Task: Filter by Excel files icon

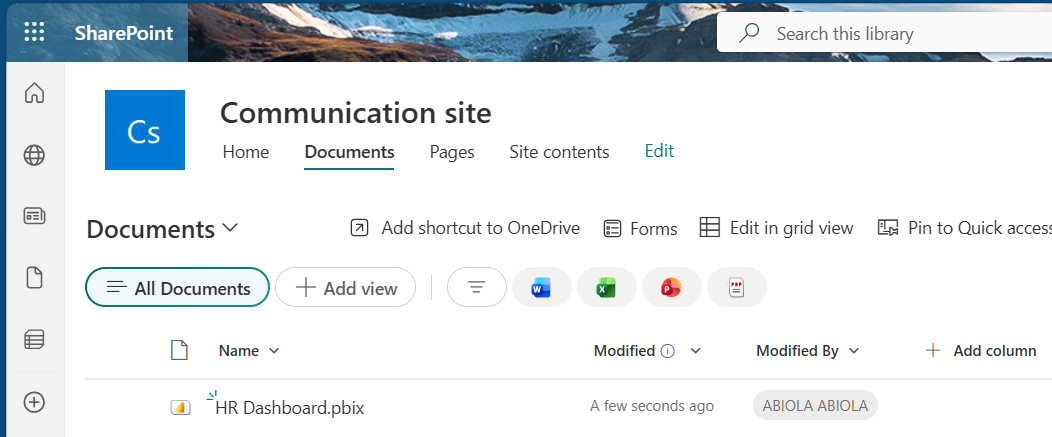Action: point(607,287)
